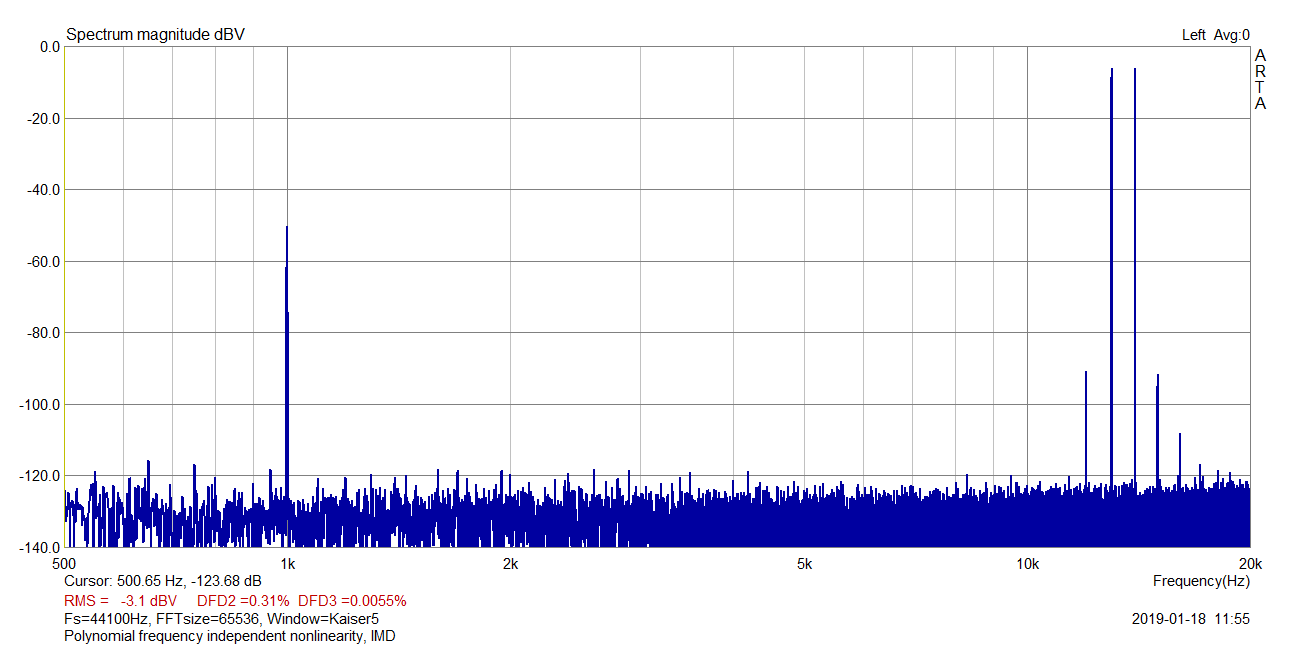Click the '-100.0' y-axis label
The width and height of the screenshot is (1314, 648).
click(x=40, y=405)
